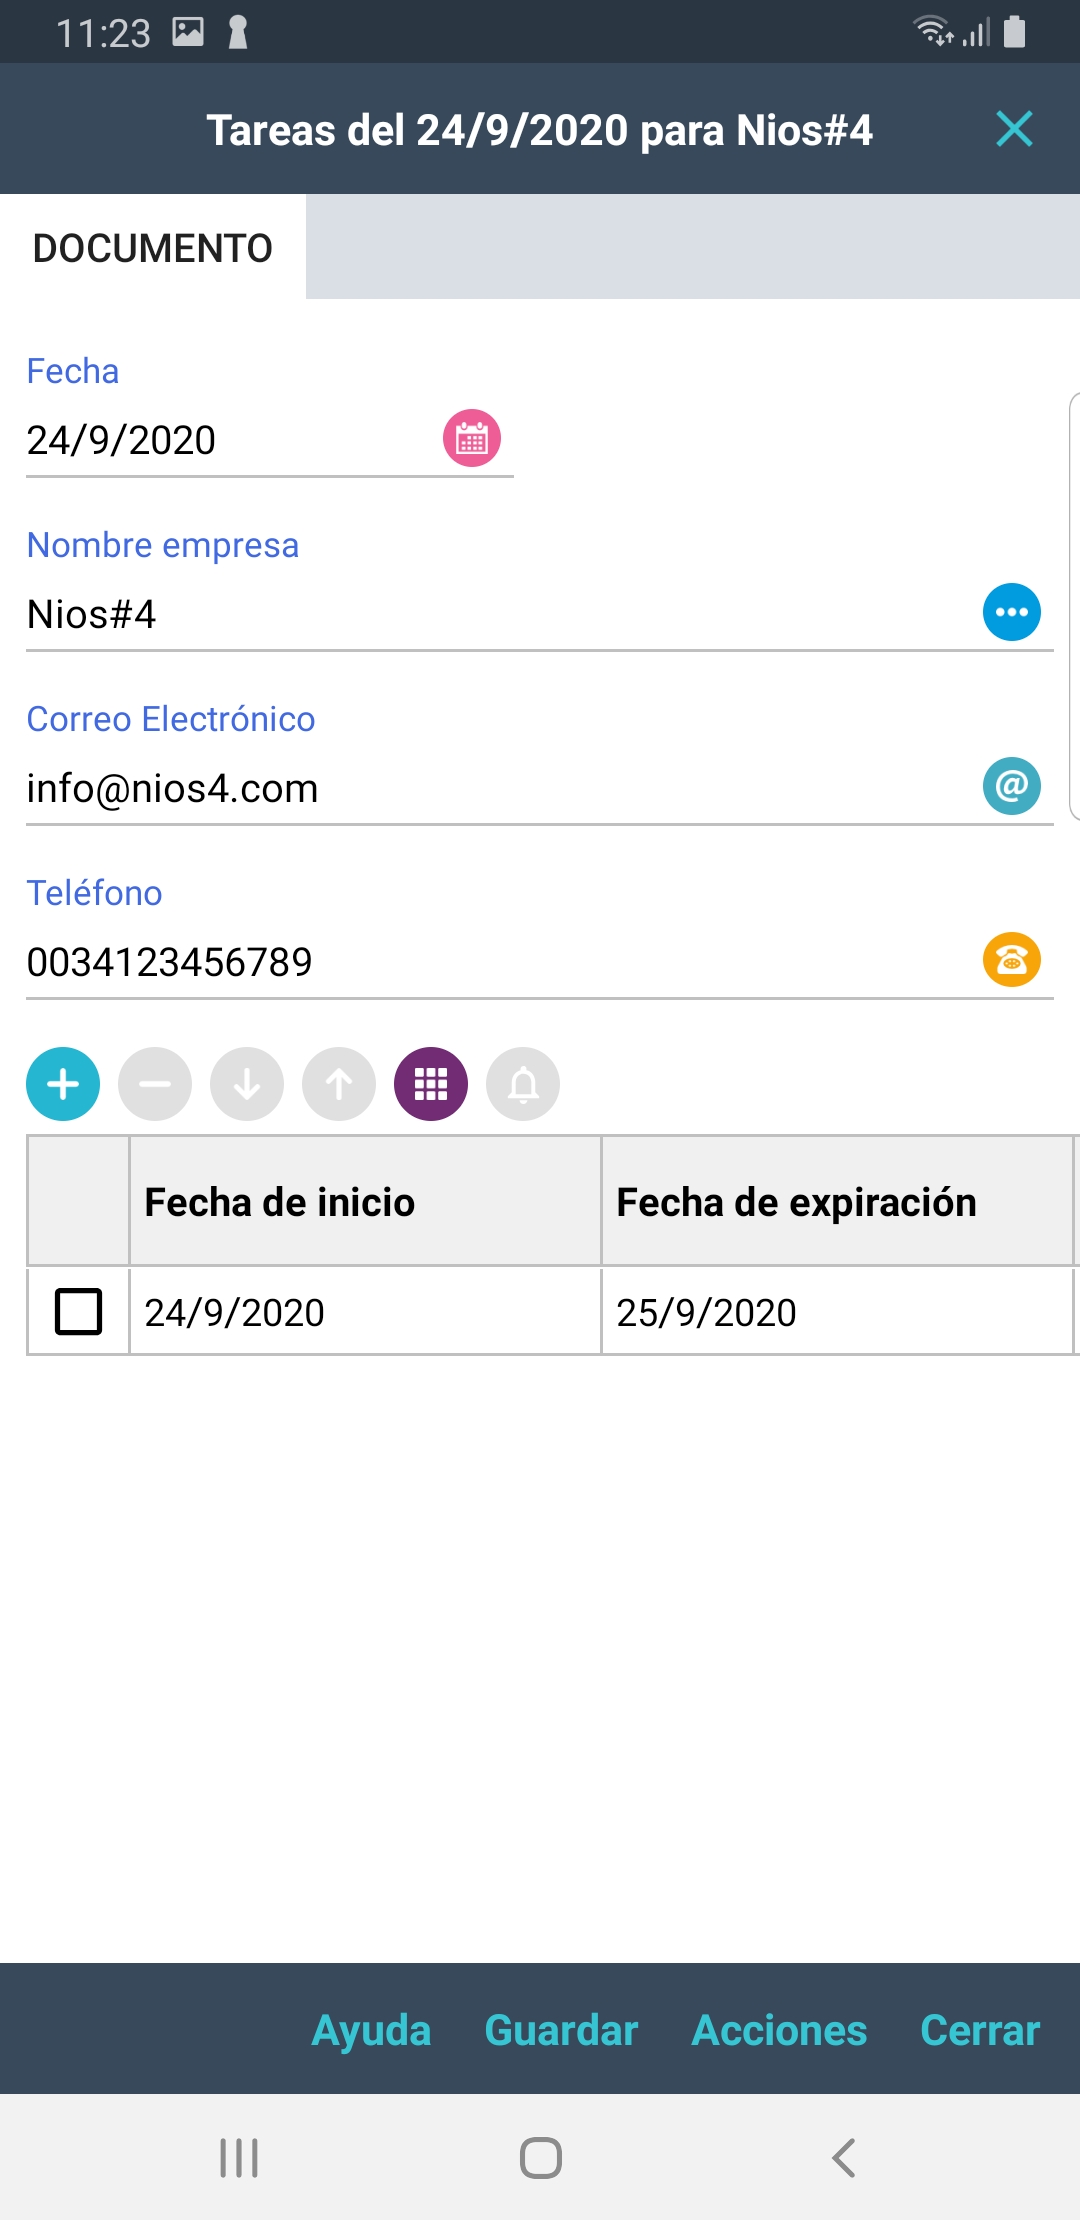Move row down with the arrow icon
1080x2220 pixels.
pyautogui.click(x=247, y=1084)
